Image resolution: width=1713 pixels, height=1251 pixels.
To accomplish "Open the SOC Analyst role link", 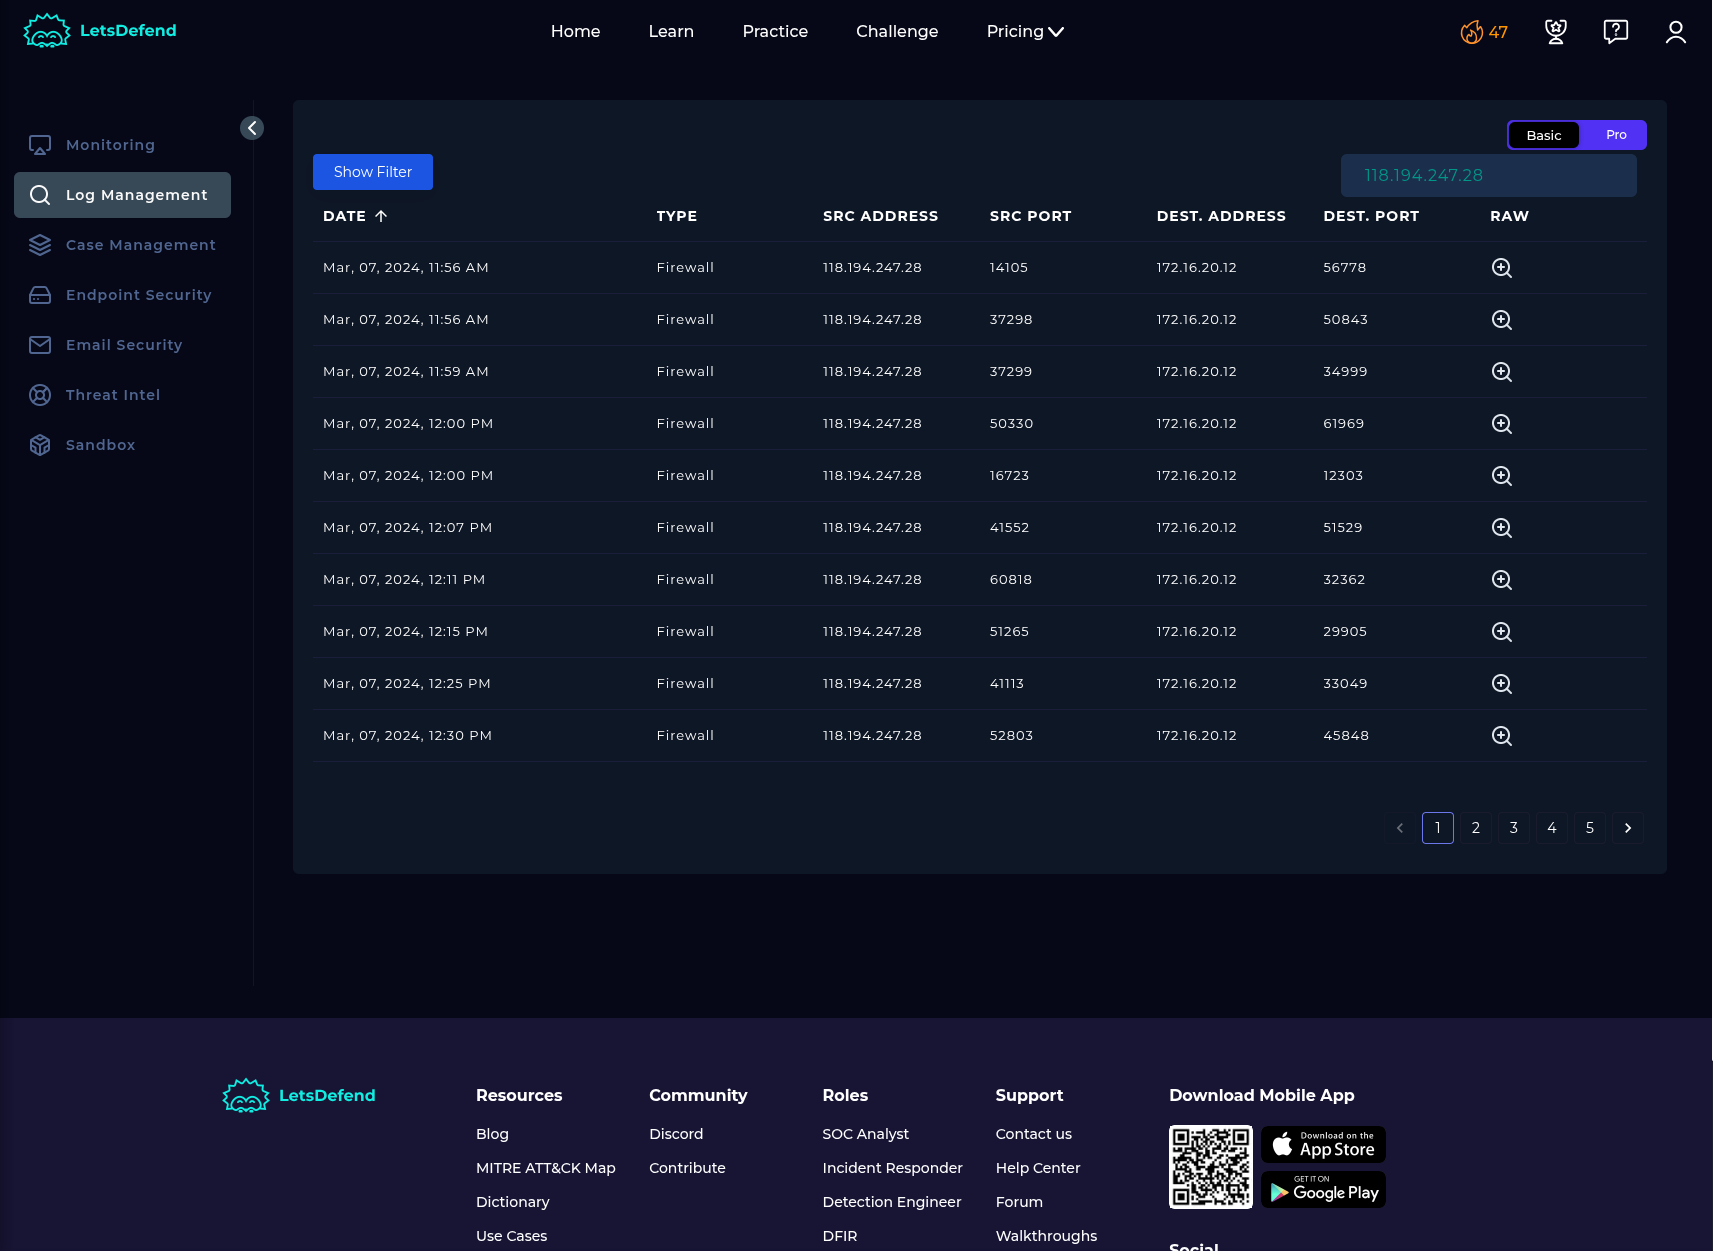I will point(866,1134).
